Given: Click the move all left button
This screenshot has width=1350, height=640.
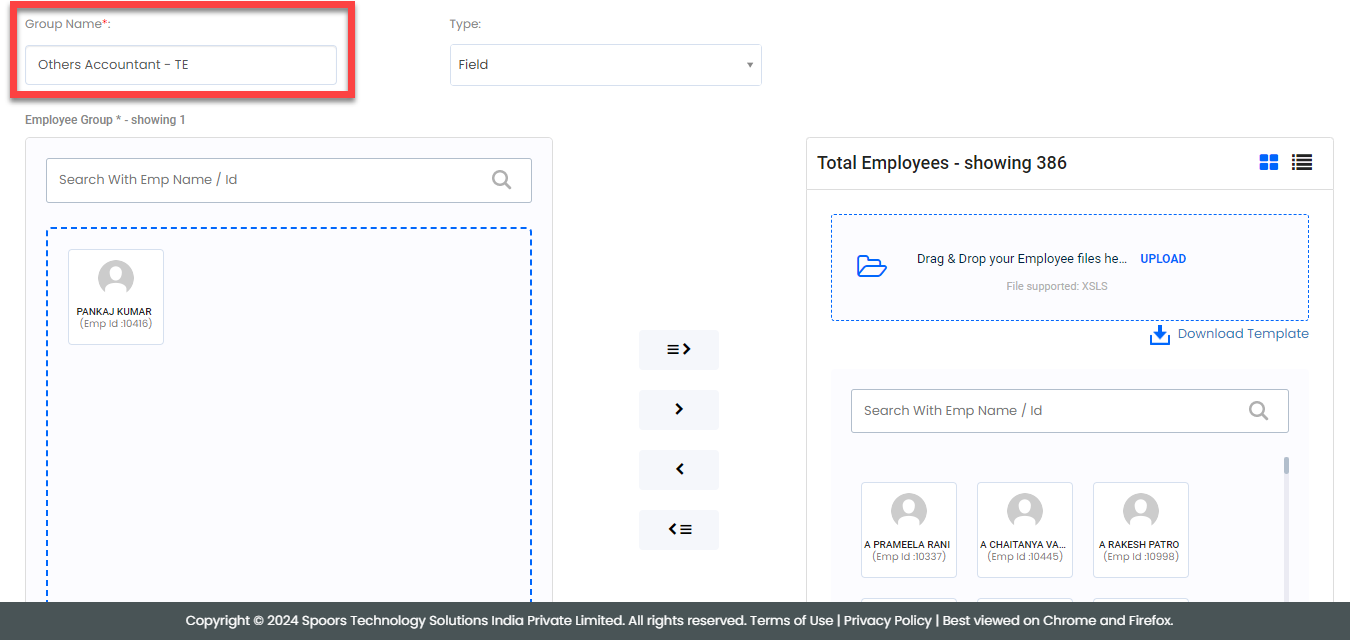Looking at the screenshot, I should [x=679, y=530].
